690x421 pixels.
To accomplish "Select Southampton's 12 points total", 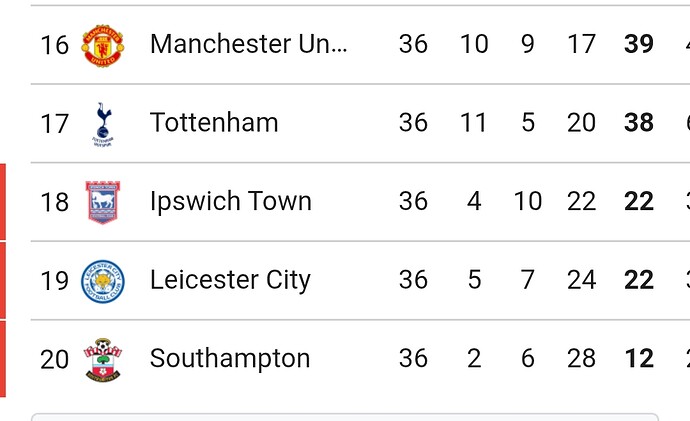I will pyautogui.click(x=639, y=358).
